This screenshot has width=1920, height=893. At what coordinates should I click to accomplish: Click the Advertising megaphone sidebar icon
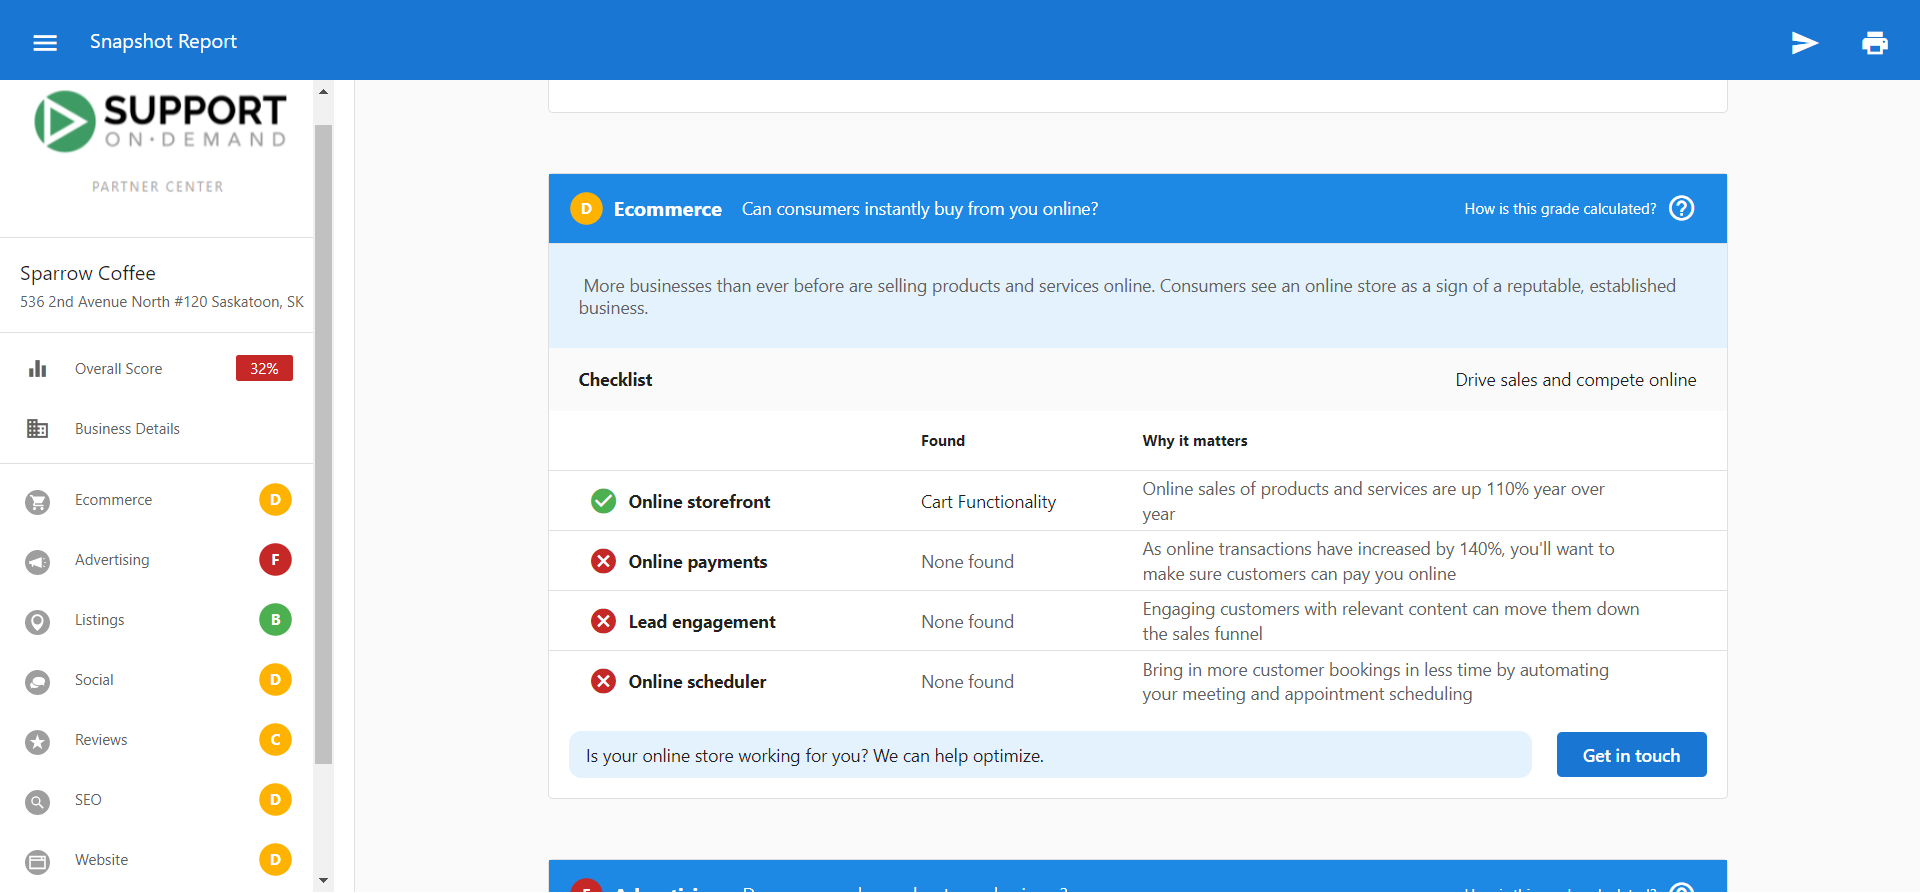click(38, 562)
